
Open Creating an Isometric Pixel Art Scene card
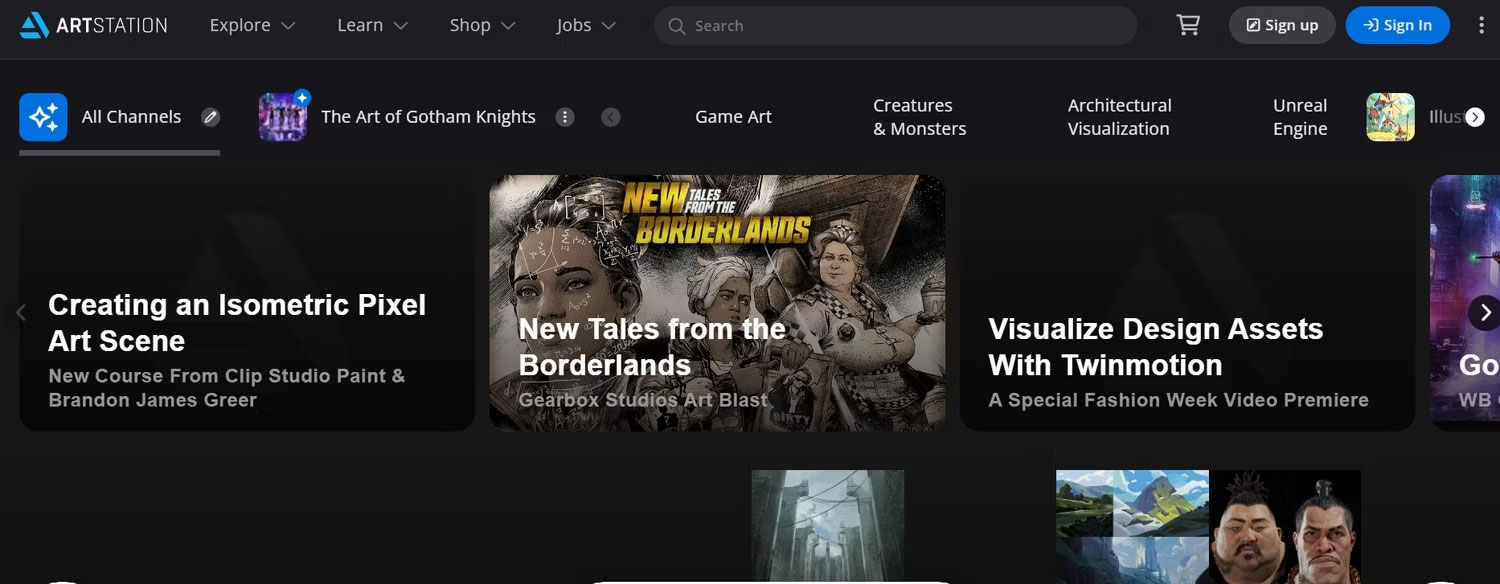point(247,303)
